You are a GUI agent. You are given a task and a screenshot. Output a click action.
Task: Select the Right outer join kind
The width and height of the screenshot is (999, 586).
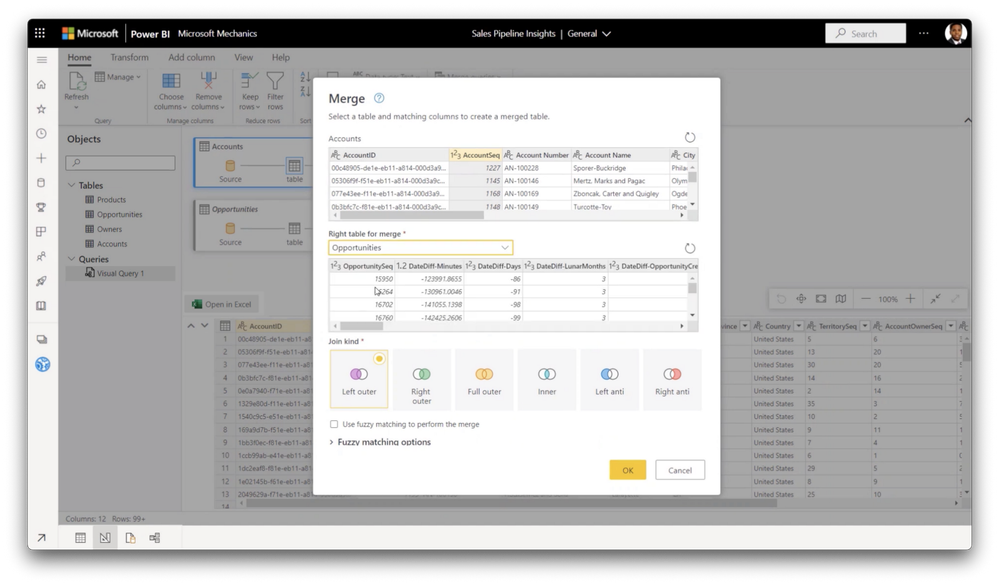click(x=421, y=379)
